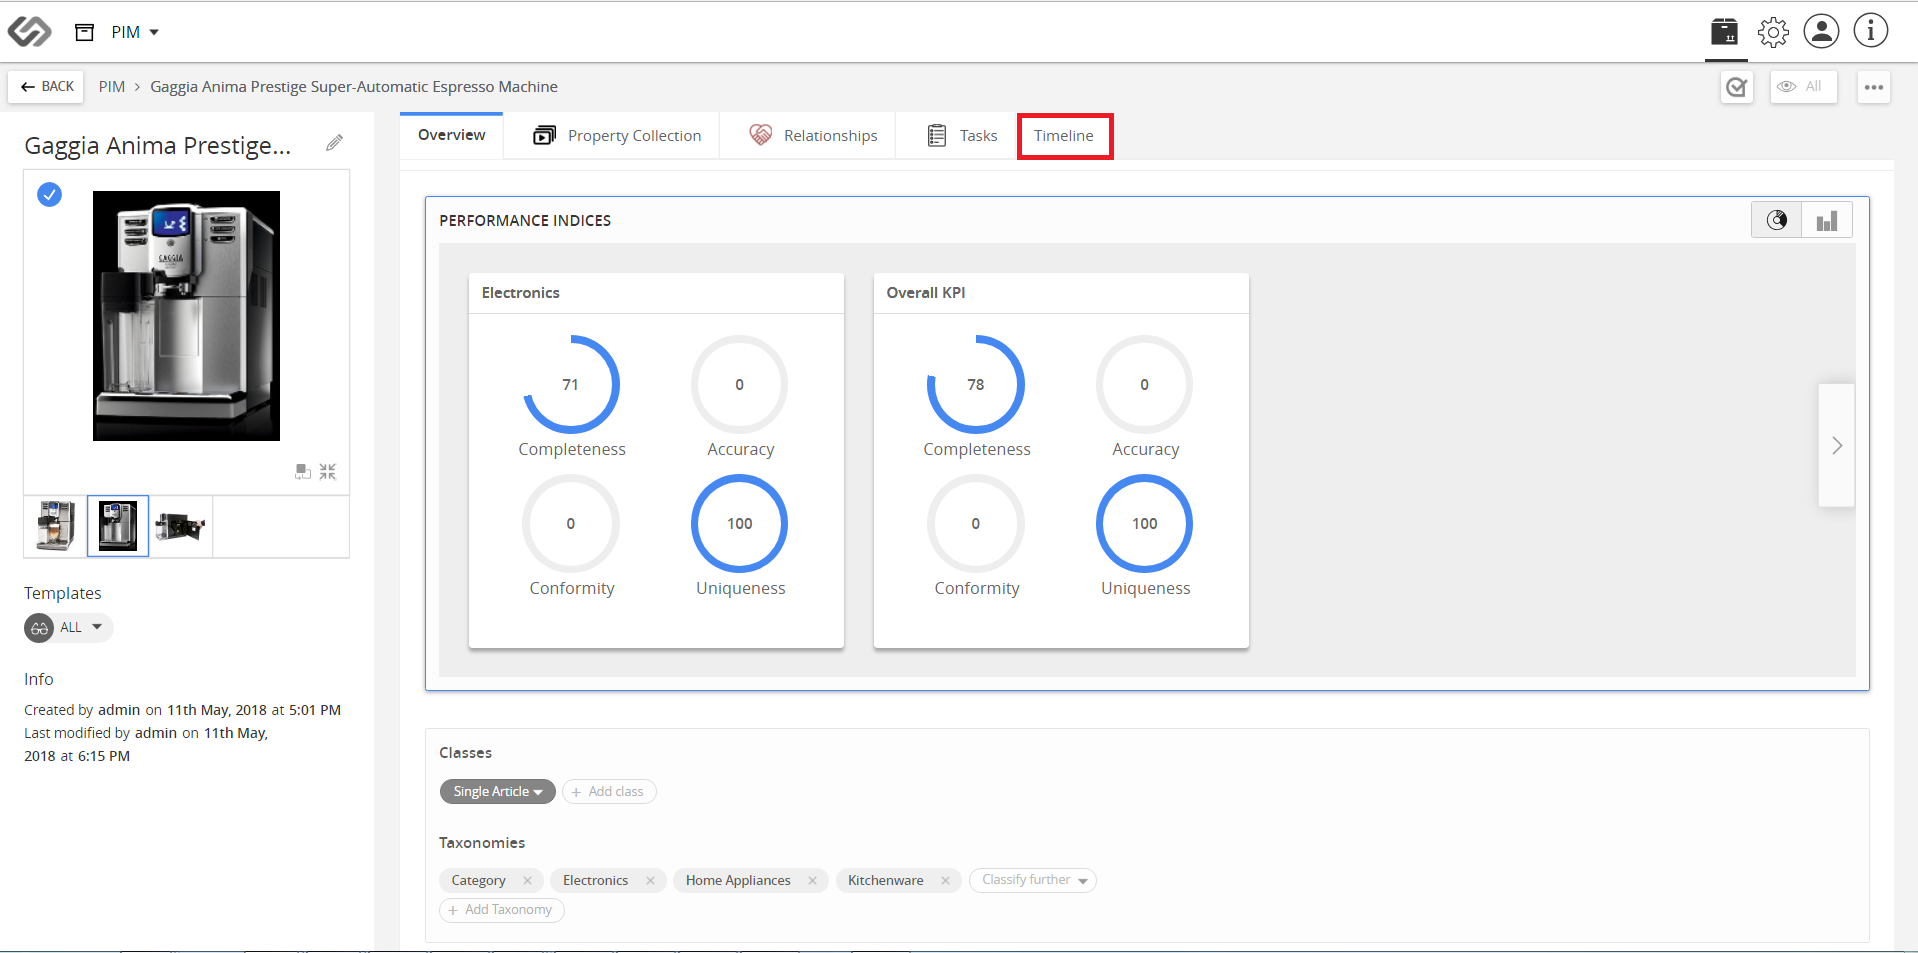Screen dimensions: 1918x953
Task: Click Overall KPI Uniqueness 100 gauge
Action: coord(1145,523)
